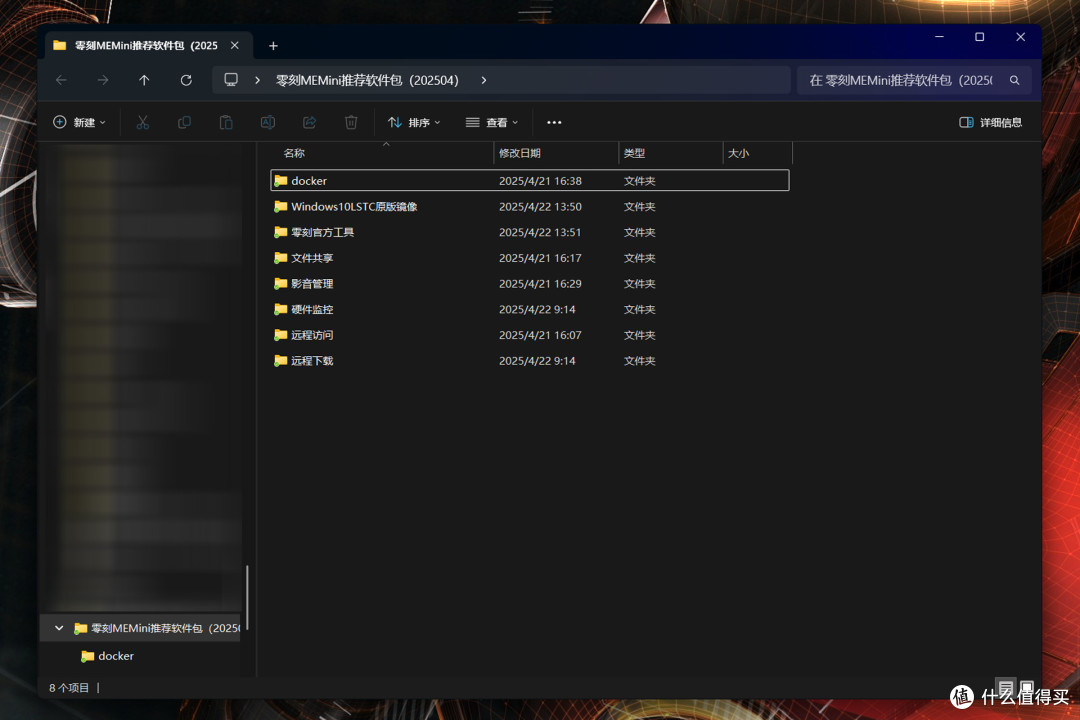Screen dimensions: 1080x720
Task: Click the 2025/4/22 13:51 date cell
Action: (x=540, y=232)
